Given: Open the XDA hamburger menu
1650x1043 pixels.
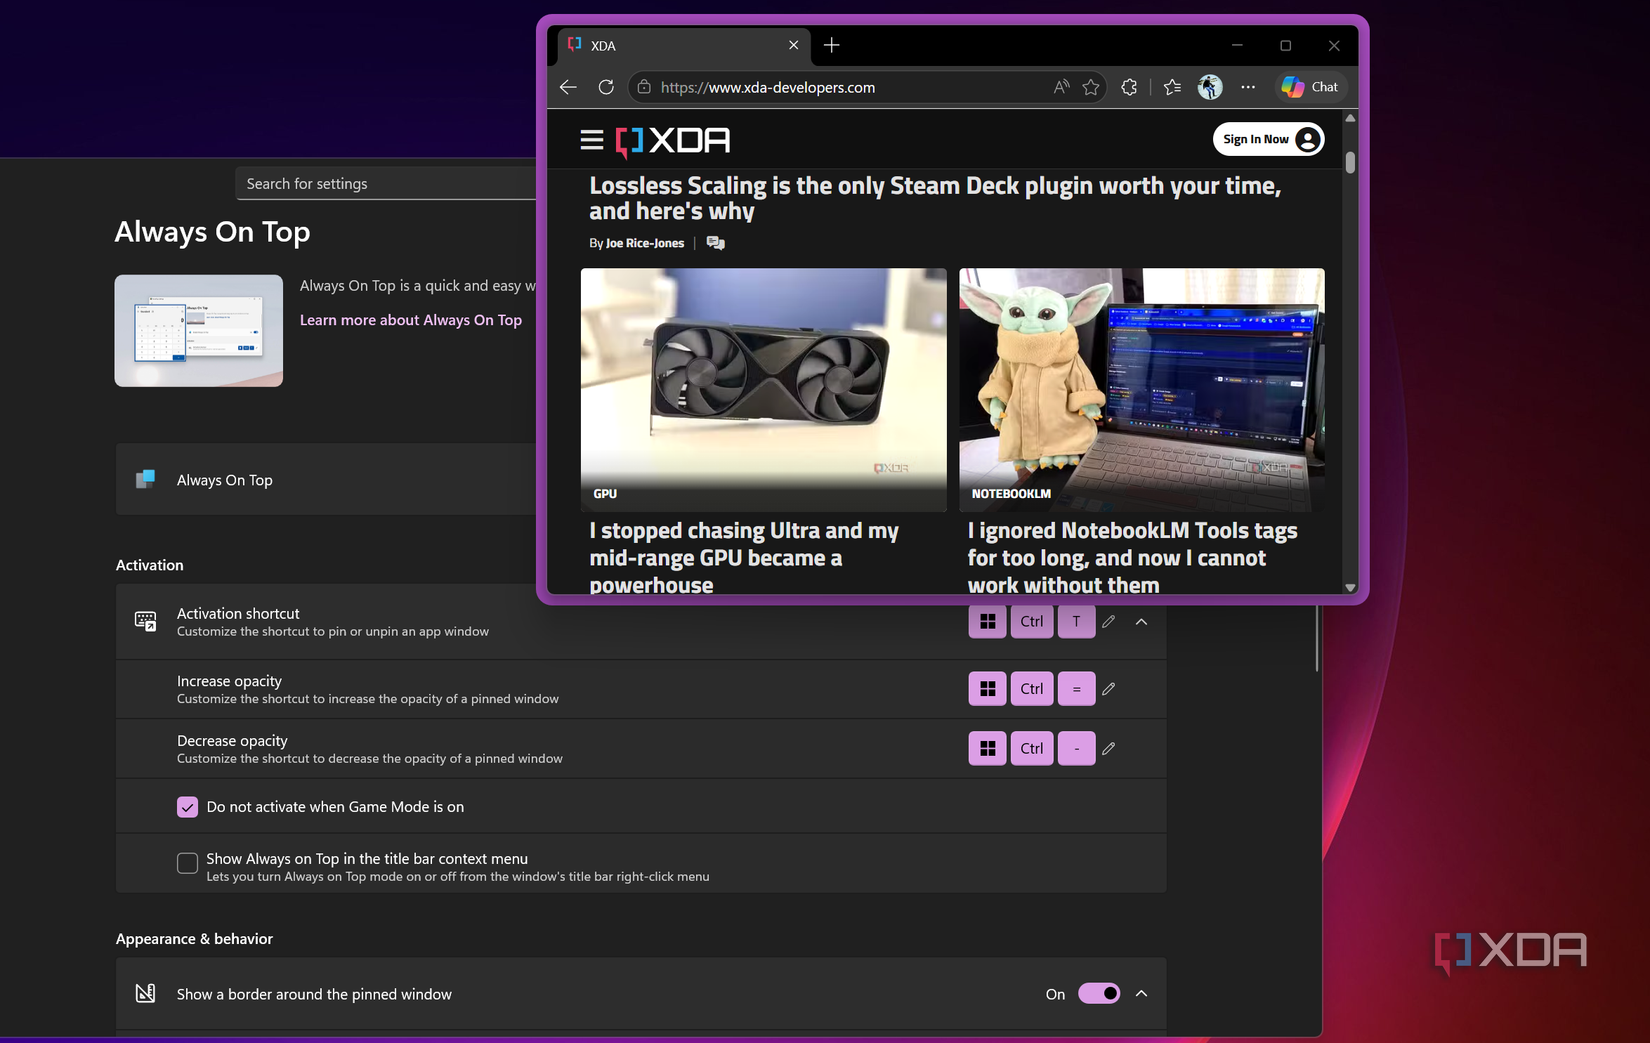Looking at the screenshot, I should pos(592,140).
